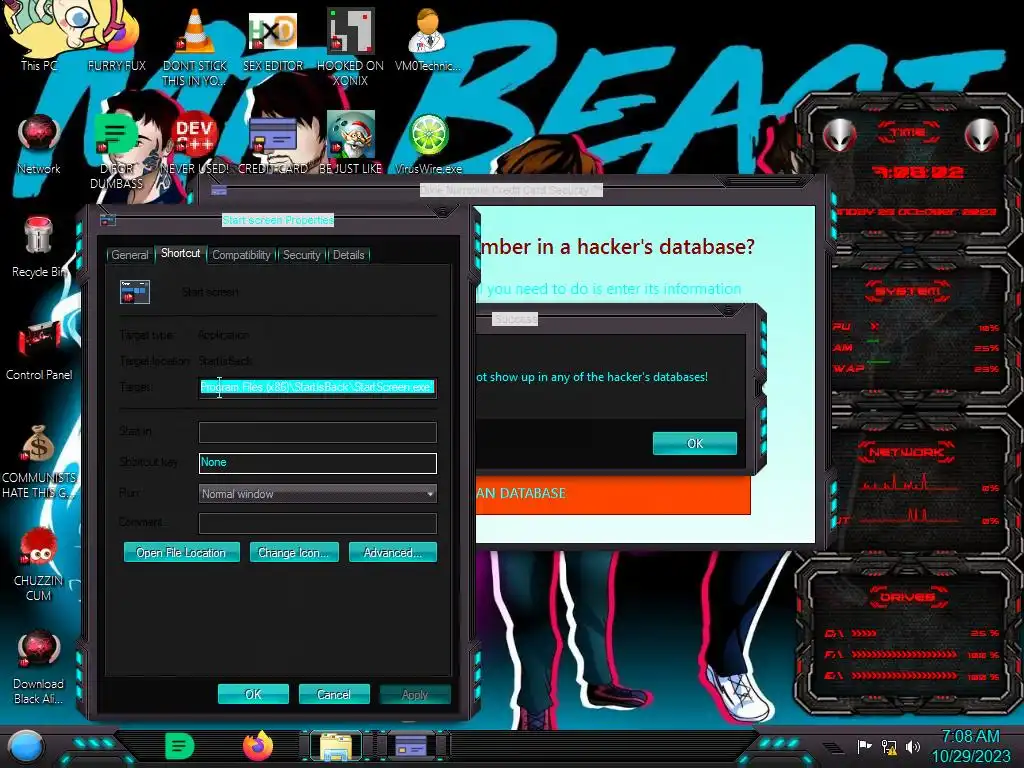Open File Explorer on the taskbar
Screen dimensions: 1024x768
tap(336, 746)
